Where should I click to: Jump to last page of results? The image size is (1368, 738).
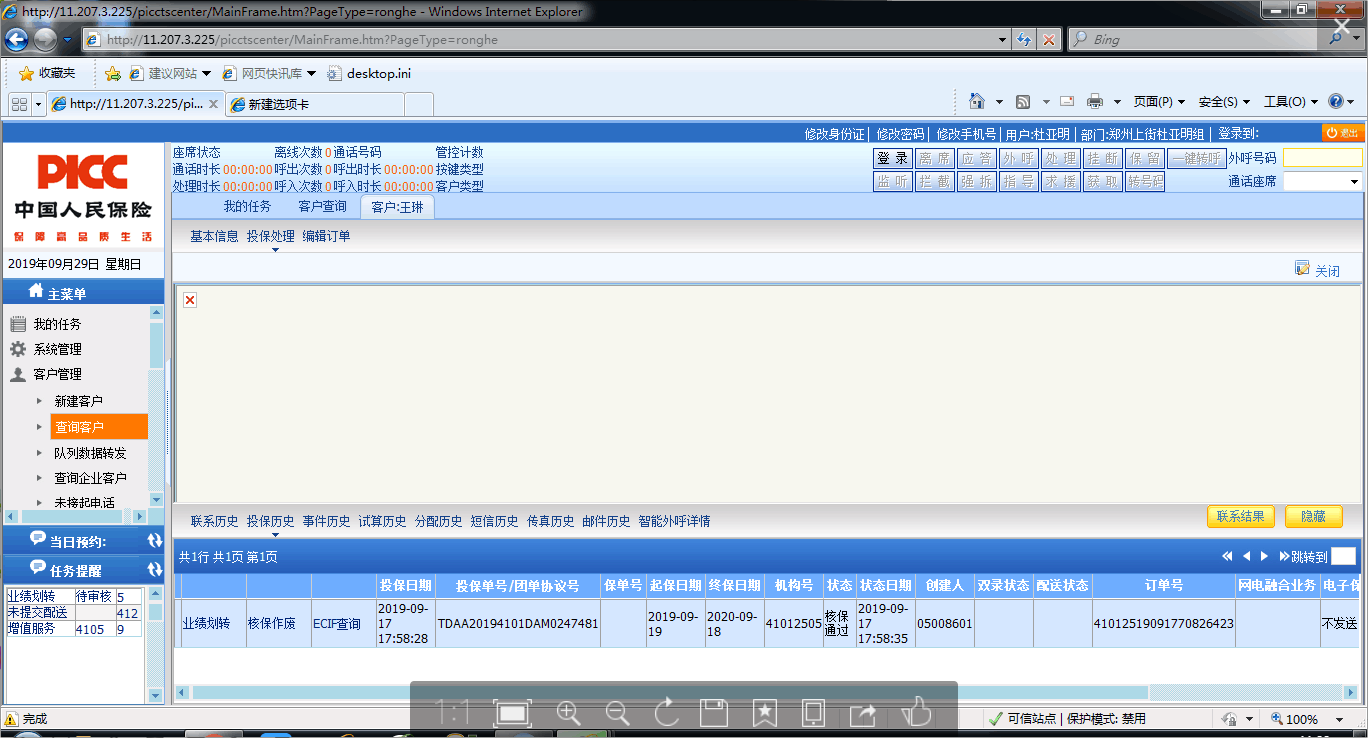pyautogui.click(x=1284, y=556)
